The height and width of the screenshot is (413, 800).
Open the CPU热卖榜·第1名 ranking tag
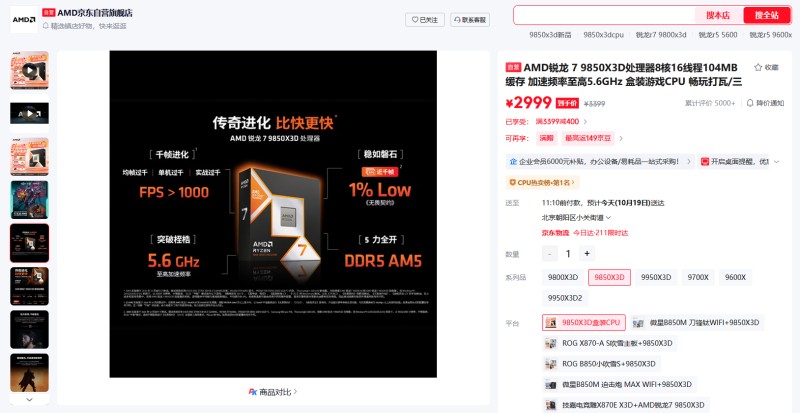pos(542,182)
